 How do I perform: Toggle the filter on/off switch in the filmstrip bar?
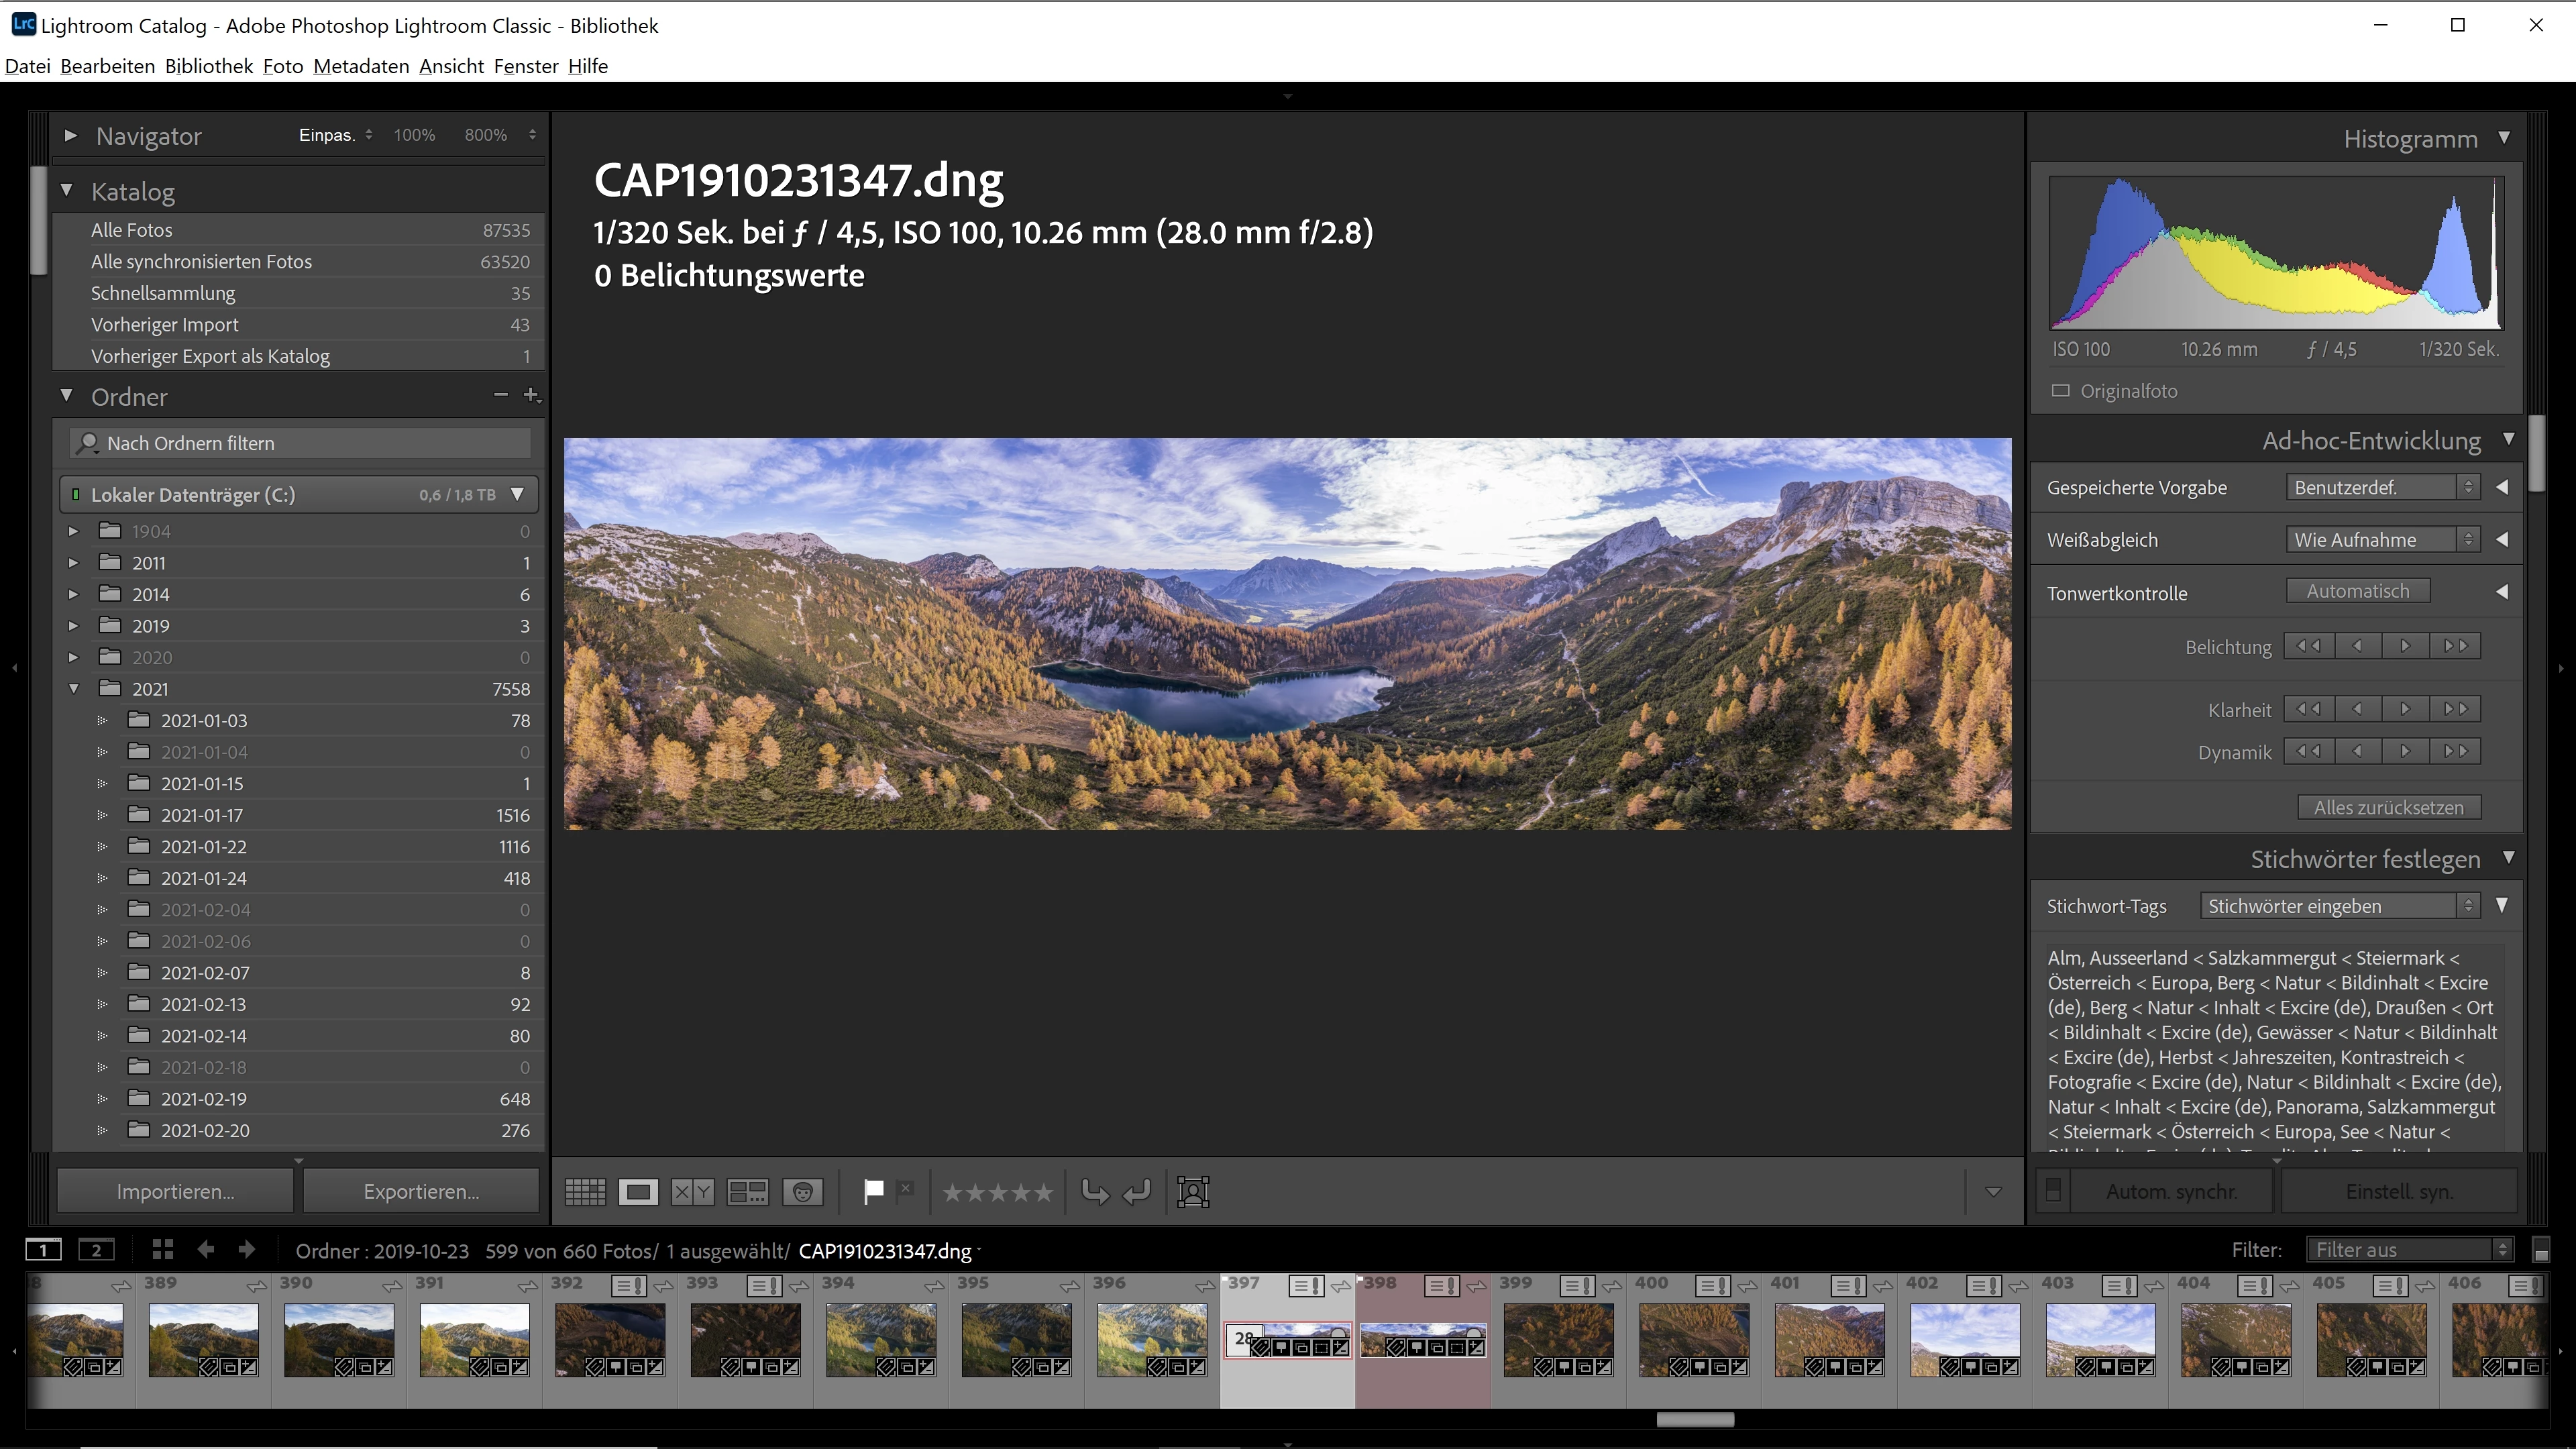[2540, 1250]
